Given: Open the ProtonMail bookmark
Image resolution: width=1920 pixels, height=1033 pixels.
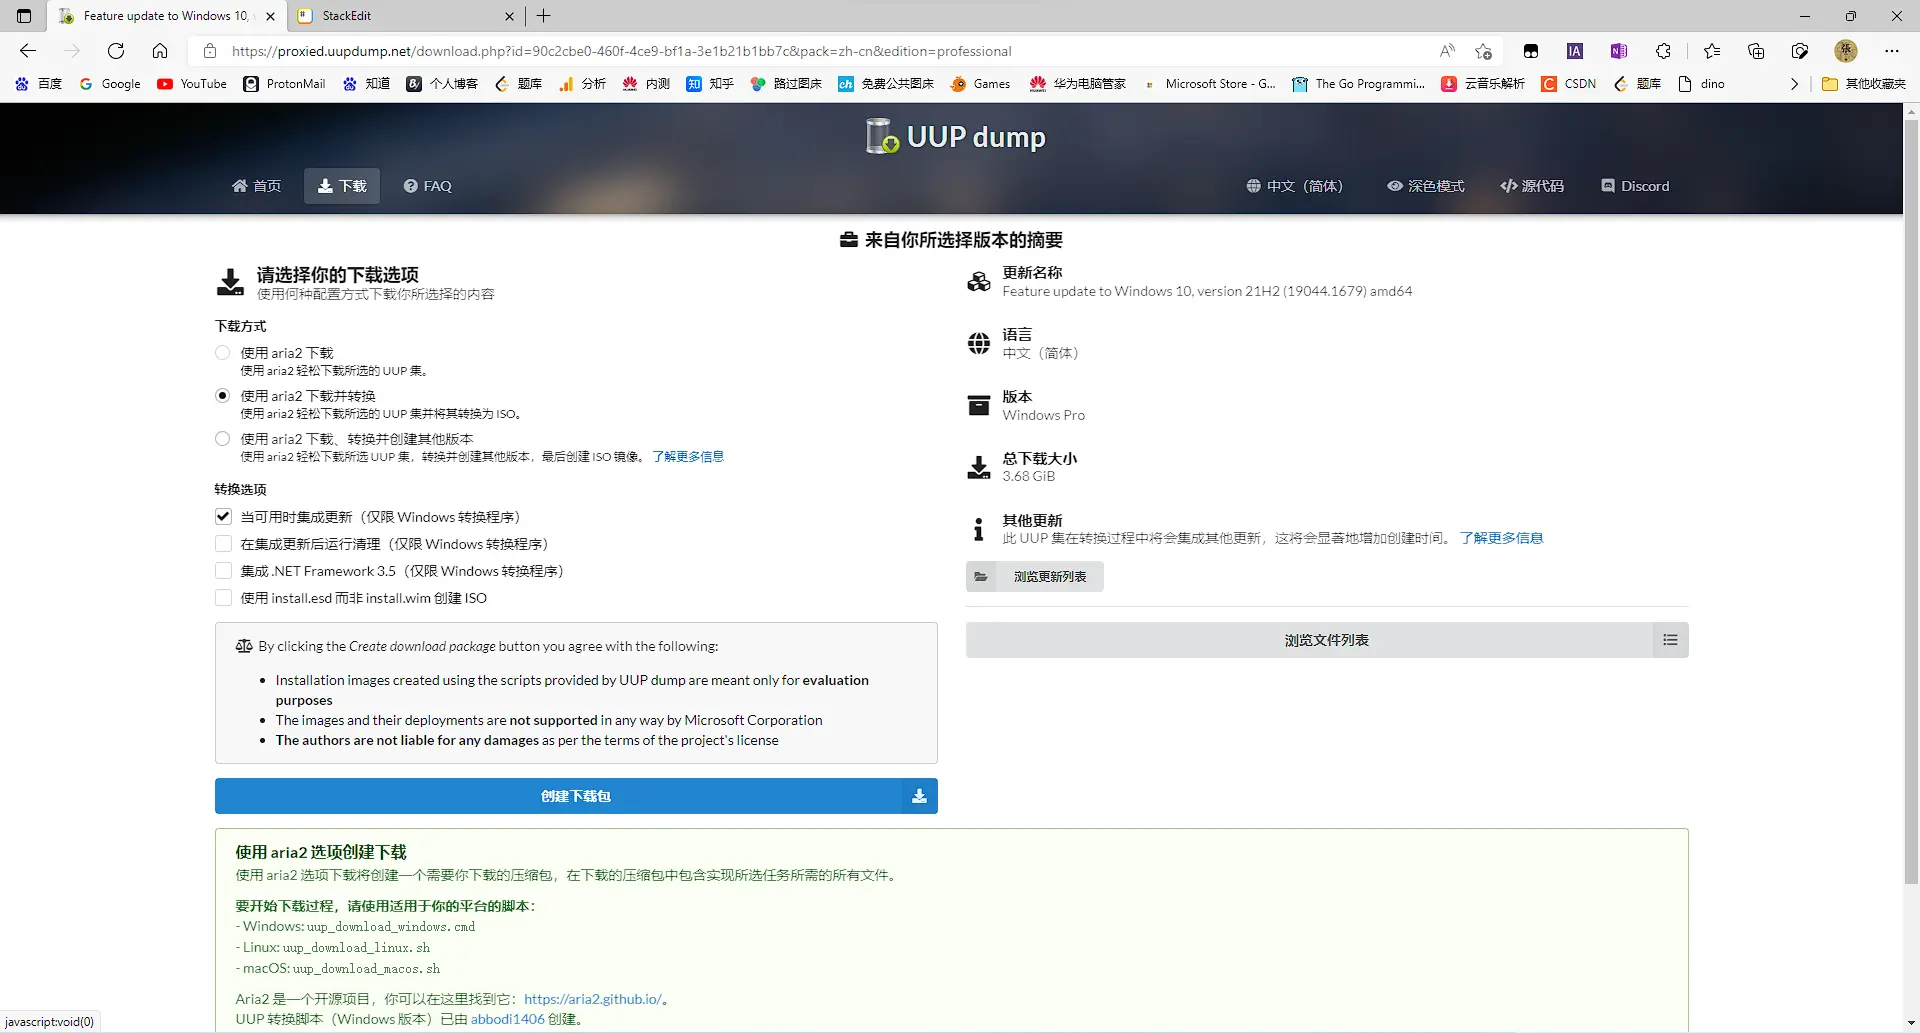Looking at the screenshot, I should pos(284,84).
